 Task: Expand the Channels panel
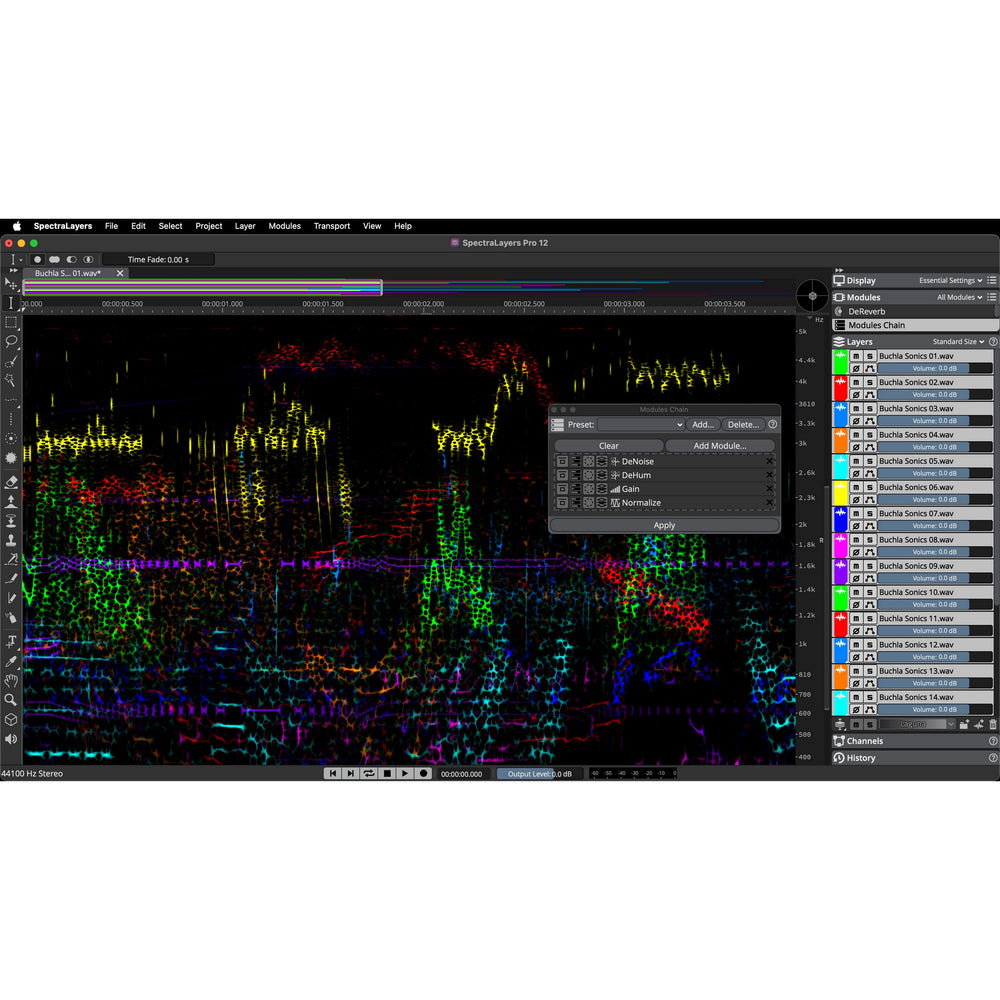click(x=864, y=741)
